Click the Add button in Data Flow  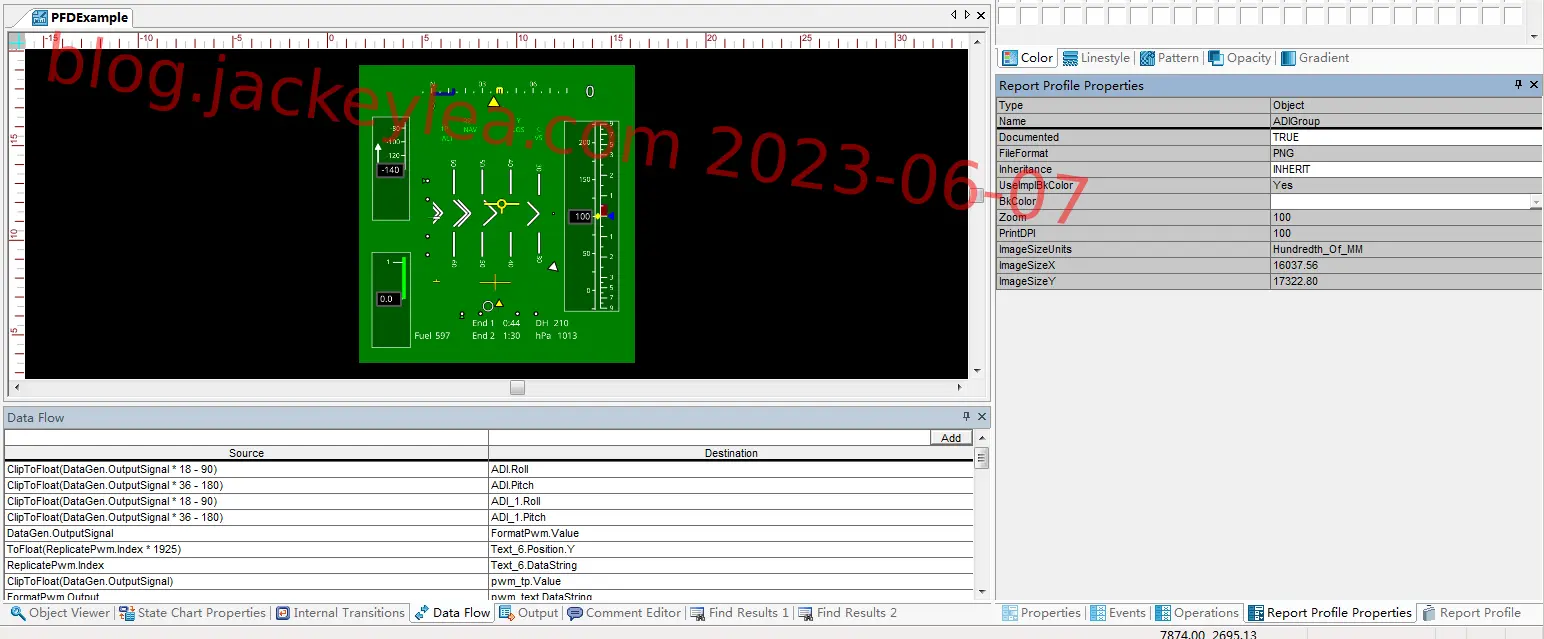951,438
